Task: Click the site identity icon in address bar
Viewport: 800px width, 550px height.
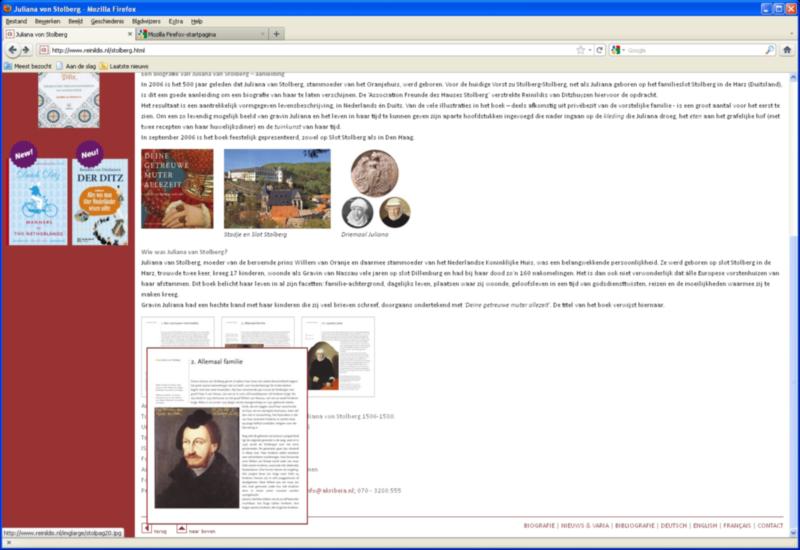Action: pyautogui.click(x=44, y=50)
